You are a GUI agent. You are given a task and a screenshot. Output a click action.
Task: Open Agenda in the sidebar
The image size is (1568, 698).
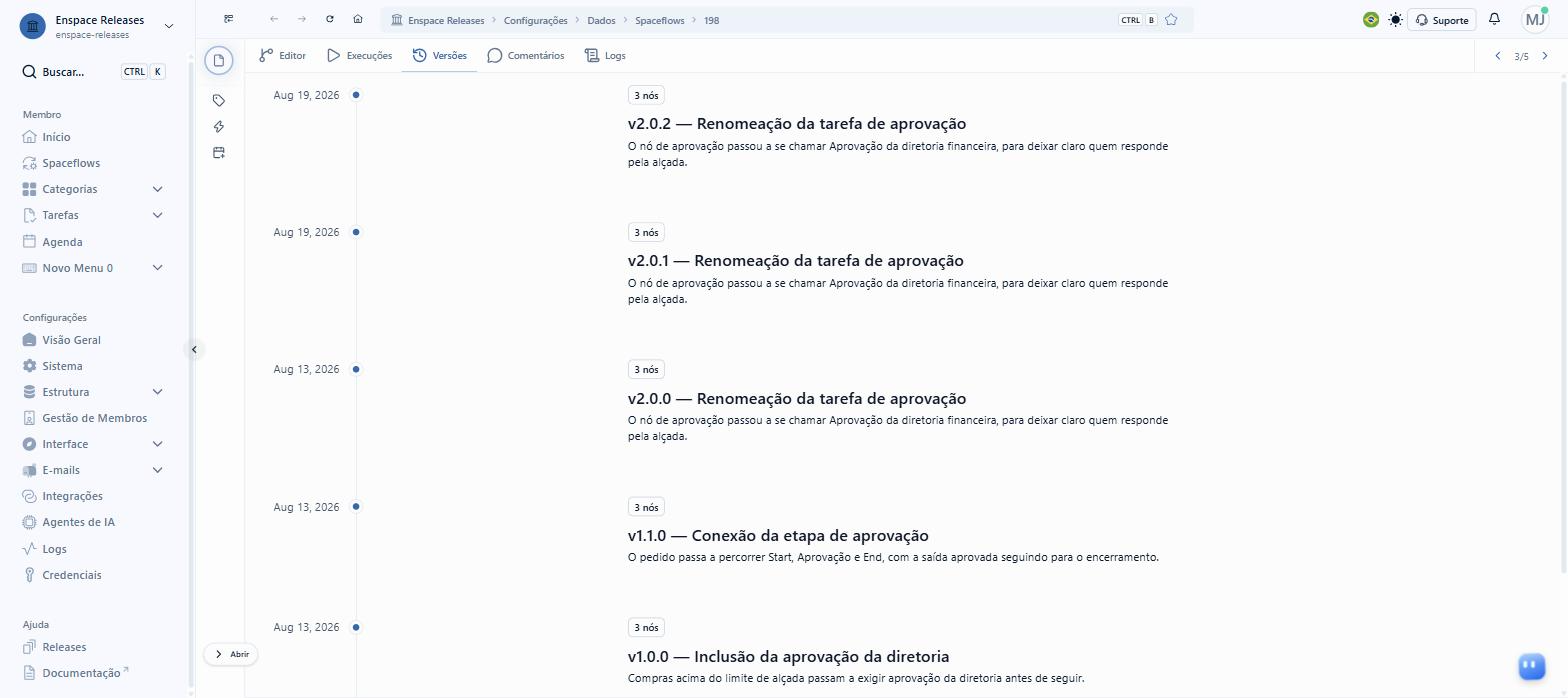62,242
